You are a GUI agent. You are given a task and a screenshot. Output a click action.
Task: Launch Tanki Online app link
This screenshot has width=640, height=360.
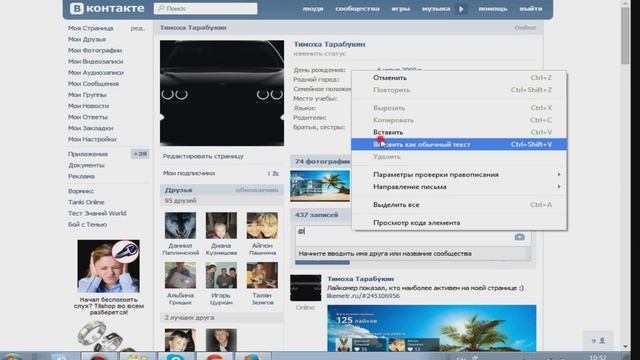click(x=86, y=202)
